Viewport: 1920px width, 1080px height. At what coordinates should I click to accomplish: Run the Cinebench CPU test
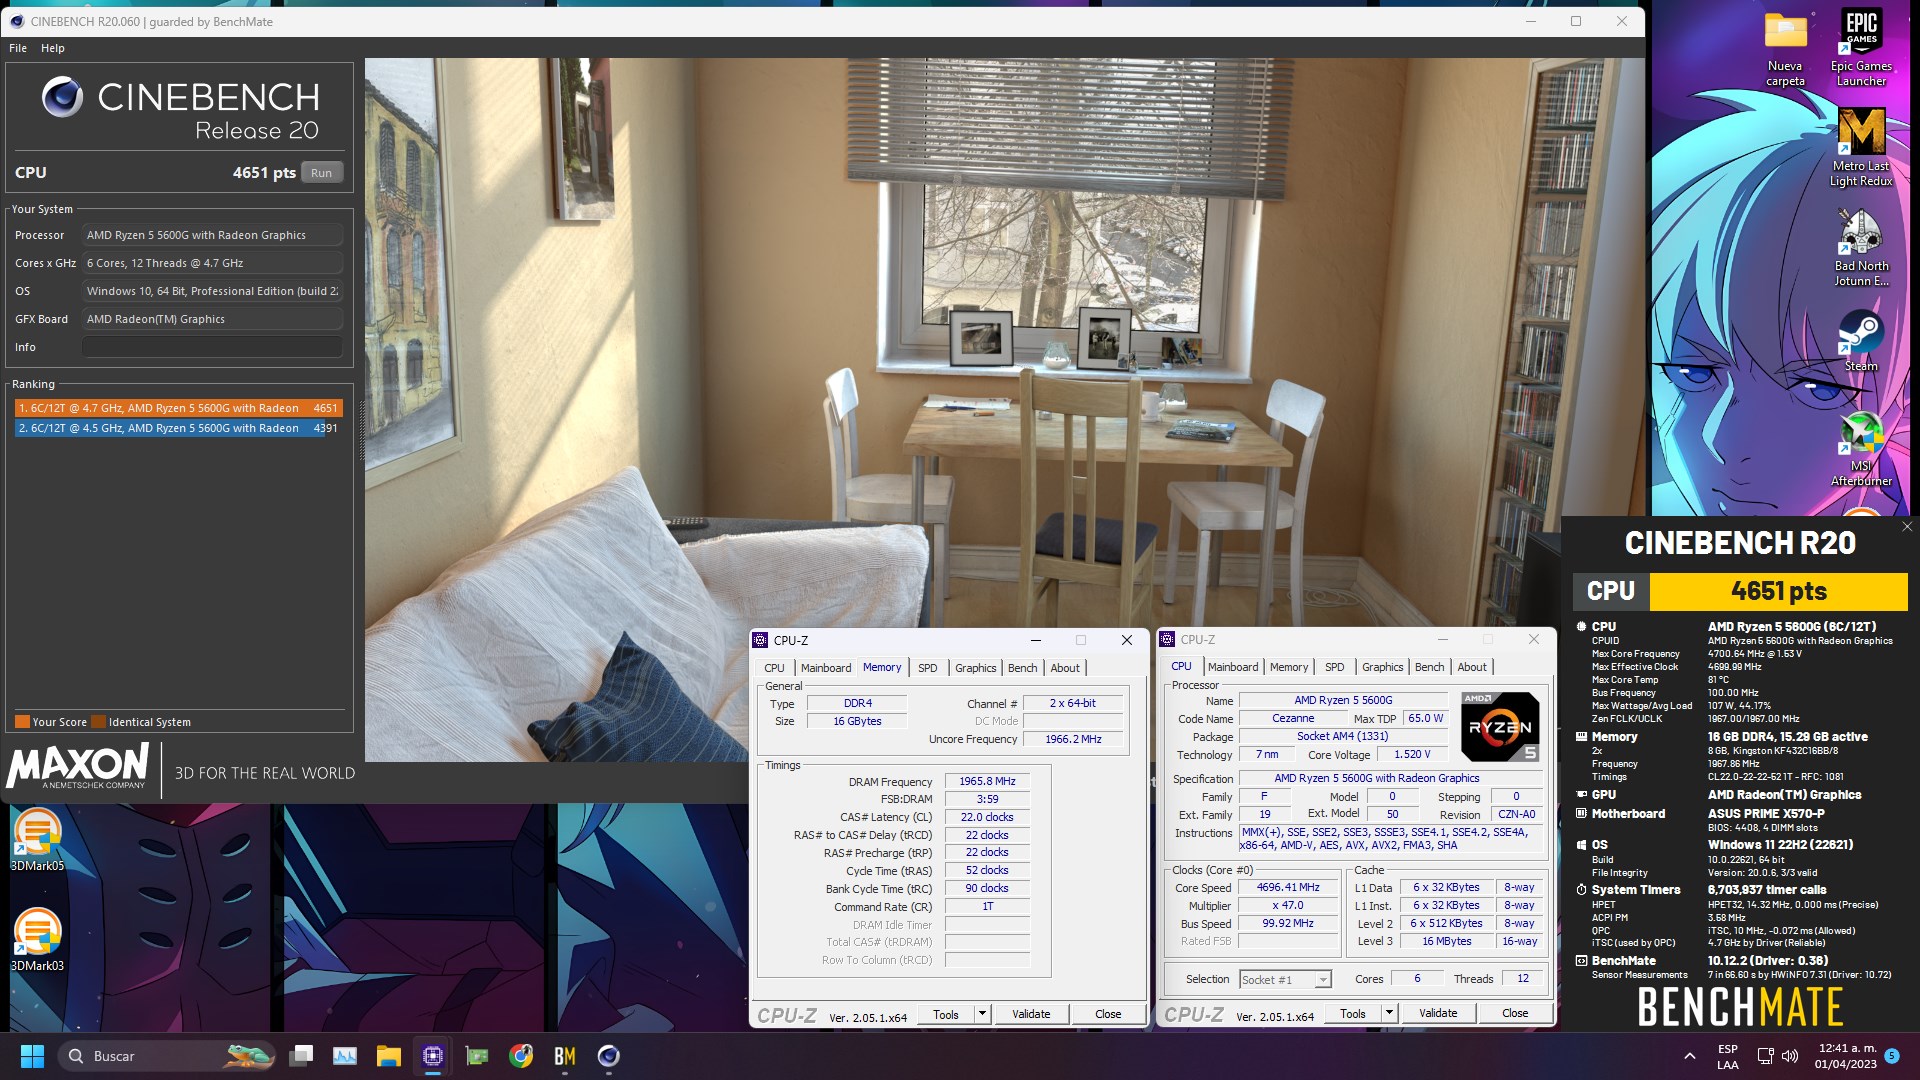[x=321, y=173]
